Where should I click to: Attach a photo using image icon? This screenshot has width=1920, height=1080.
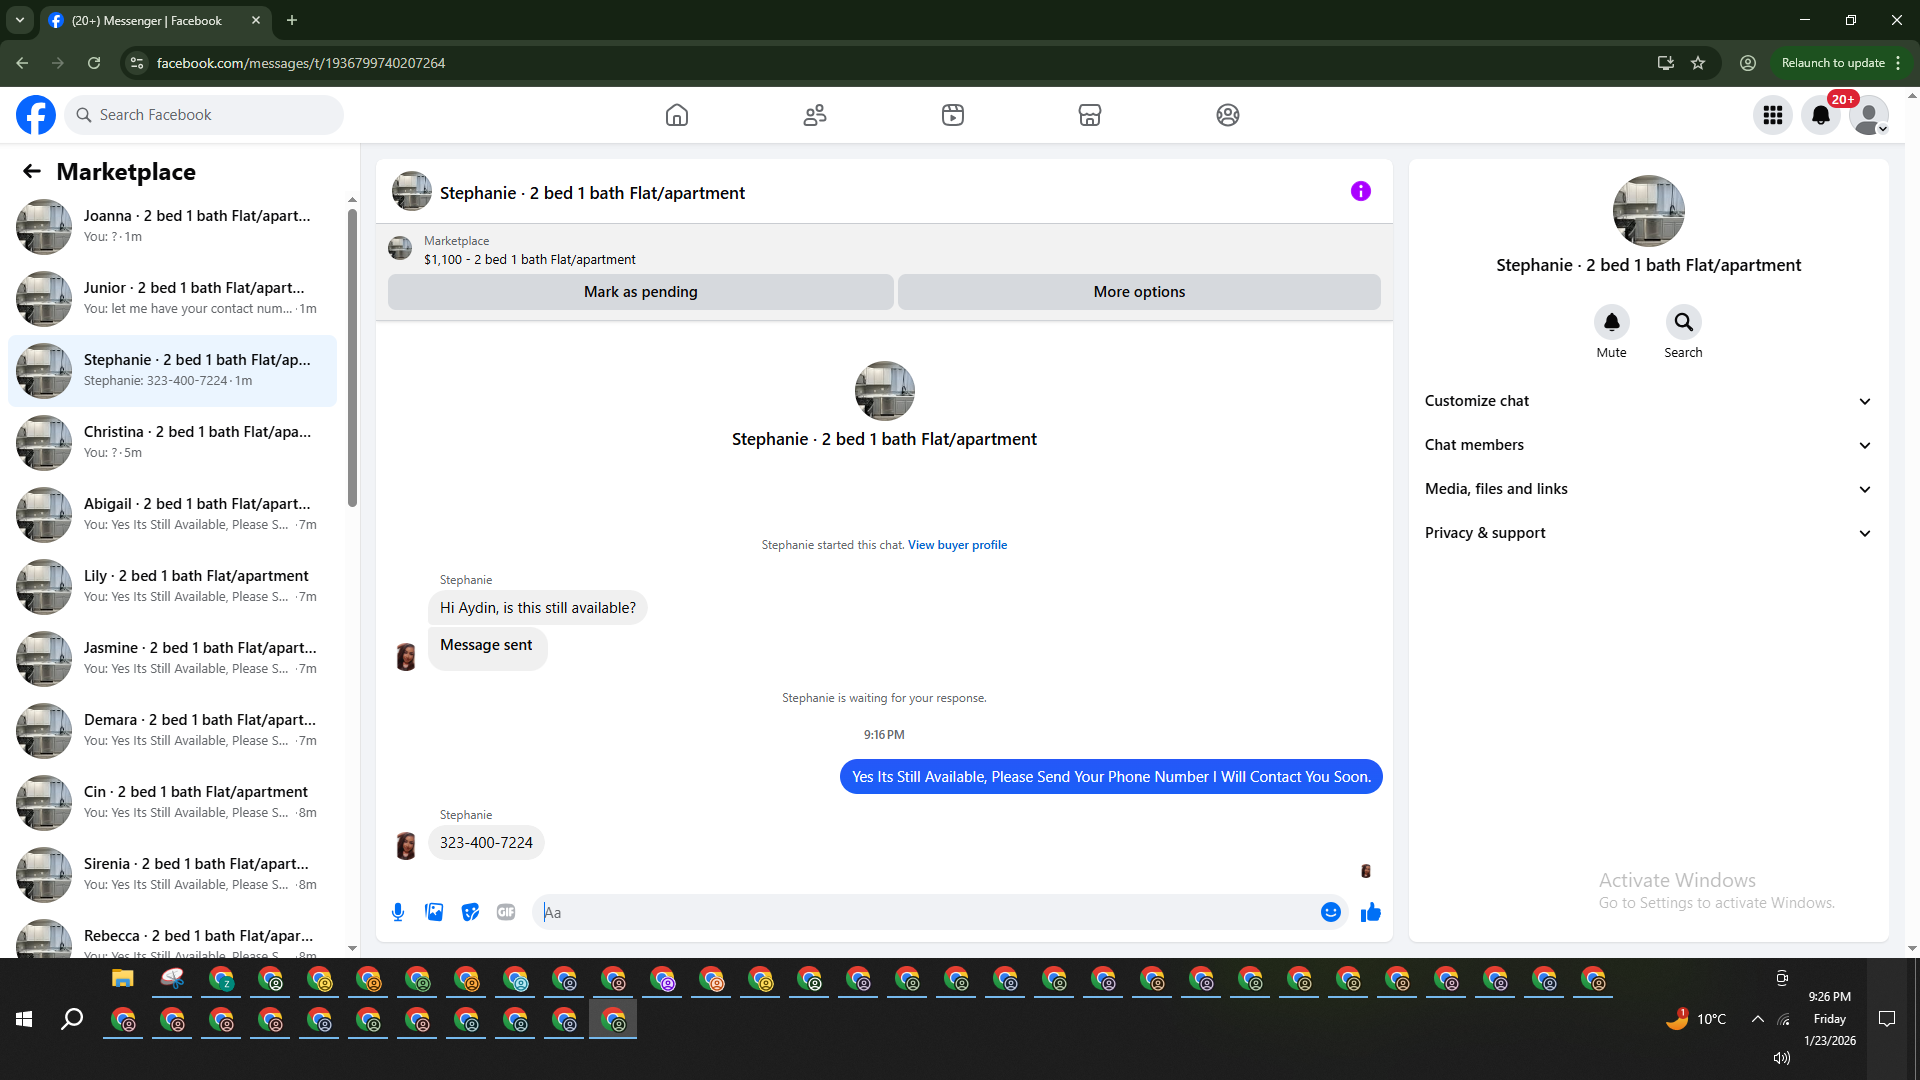click(x=434, y=912)
